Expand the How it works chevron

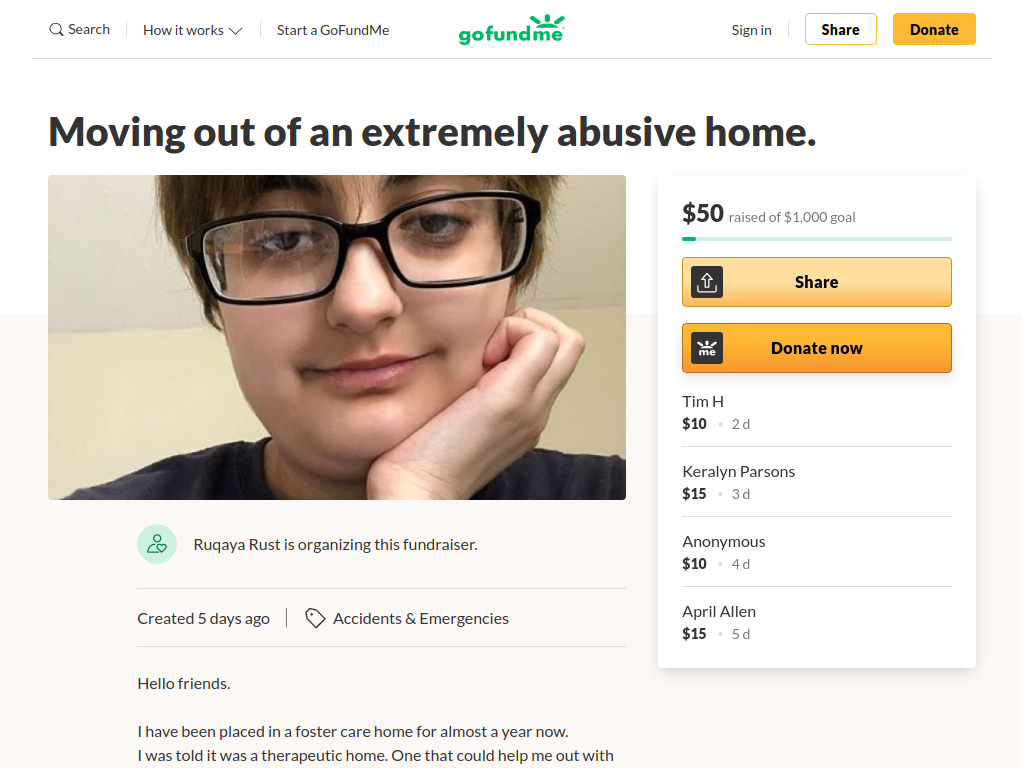236,31
